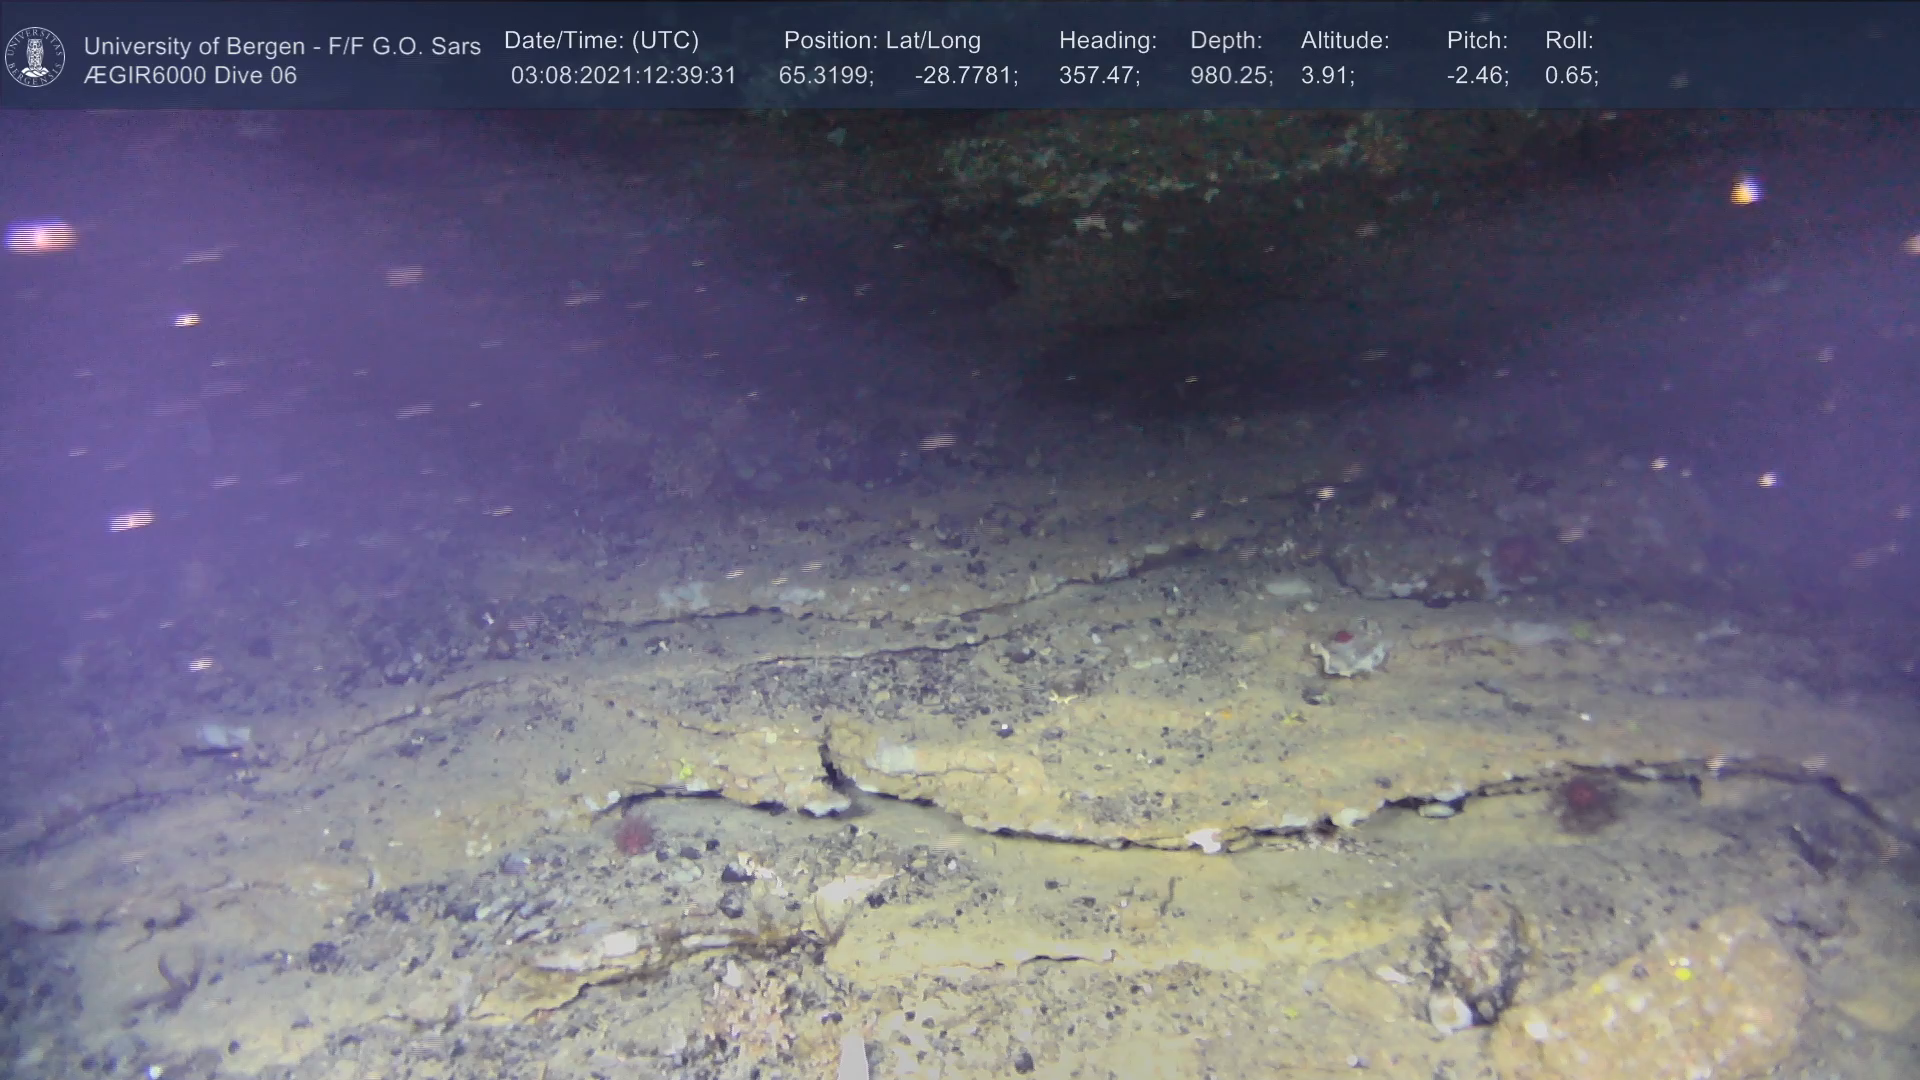The image size is (1920, 1080).
Task: Select the altitude value 3.91
Action: (x=1326, y=76)
